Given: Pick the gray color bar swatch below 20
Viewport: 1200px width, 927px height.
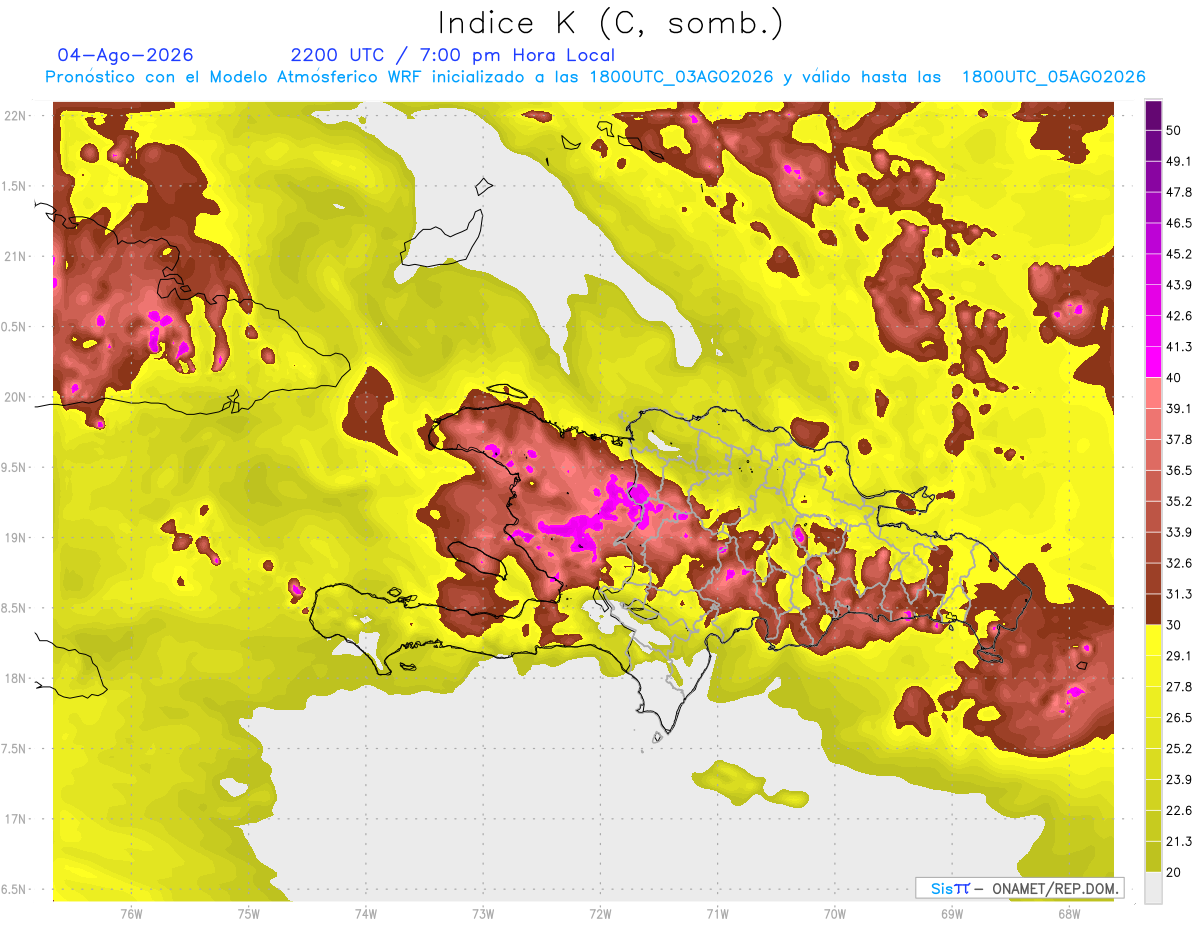Looking at the screenshot, I should [x=1153, y=888].
